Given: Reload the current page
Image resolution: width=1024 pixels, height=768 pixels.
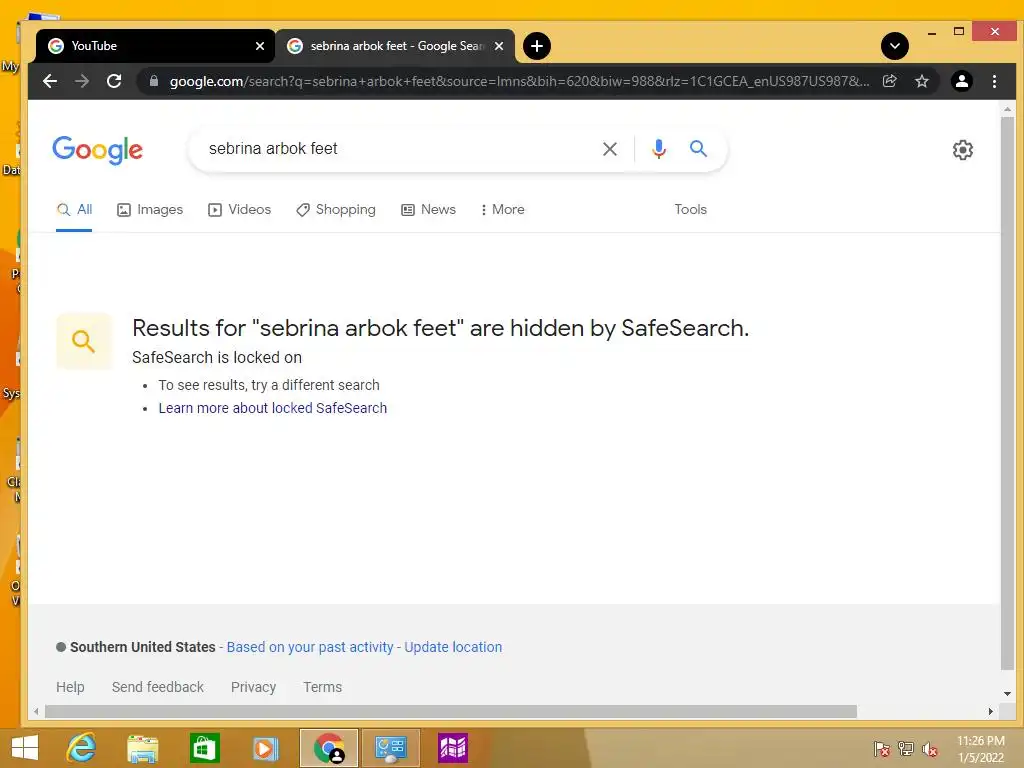Looking at the screenshot, I should [x=114, y=82].
